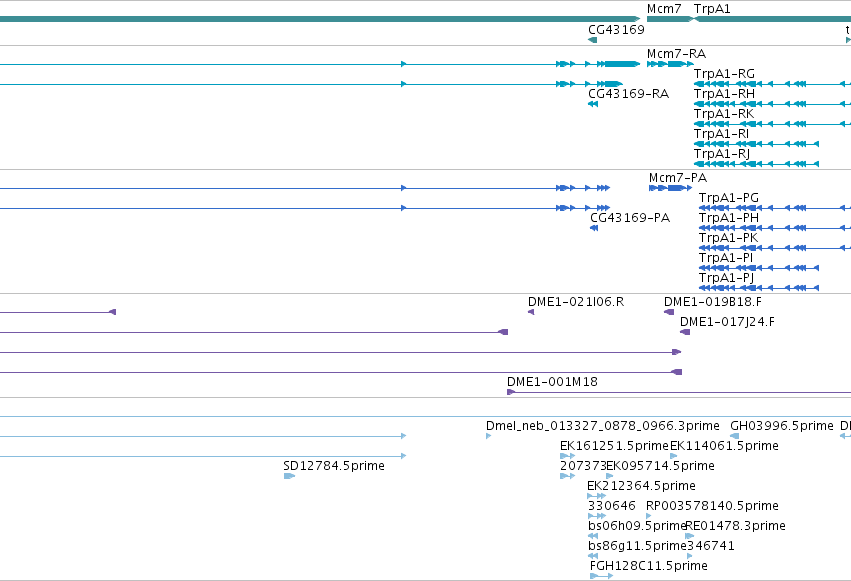Click the EK095714.5prime EST label

click(x=660, y=466)
